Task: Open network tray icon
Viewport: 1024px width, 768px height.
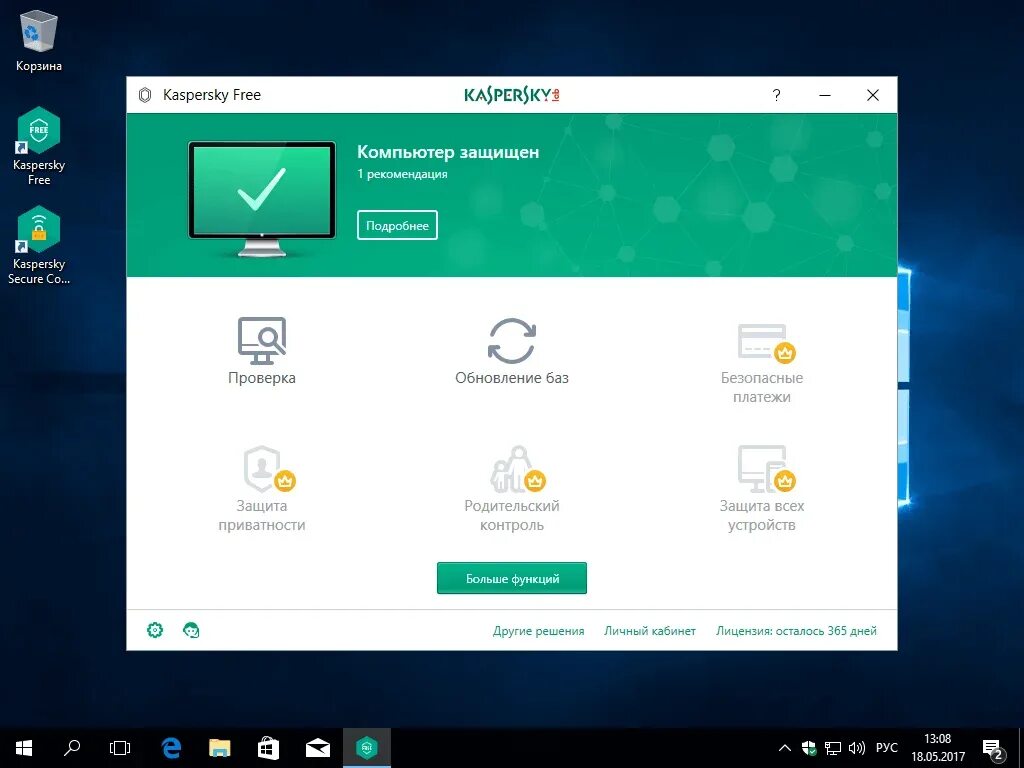Action: coord(833,748)
